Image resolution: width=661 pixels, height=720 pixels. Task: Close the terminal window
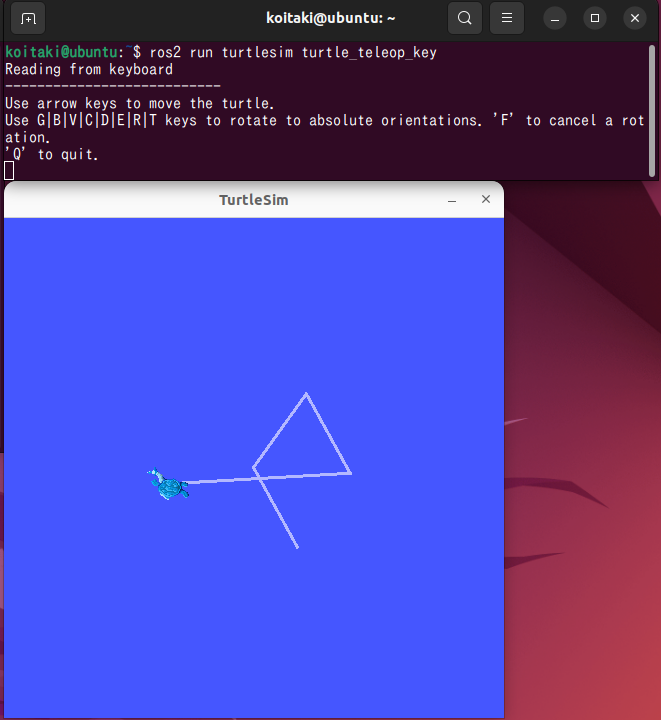click(x=635, y=18)
